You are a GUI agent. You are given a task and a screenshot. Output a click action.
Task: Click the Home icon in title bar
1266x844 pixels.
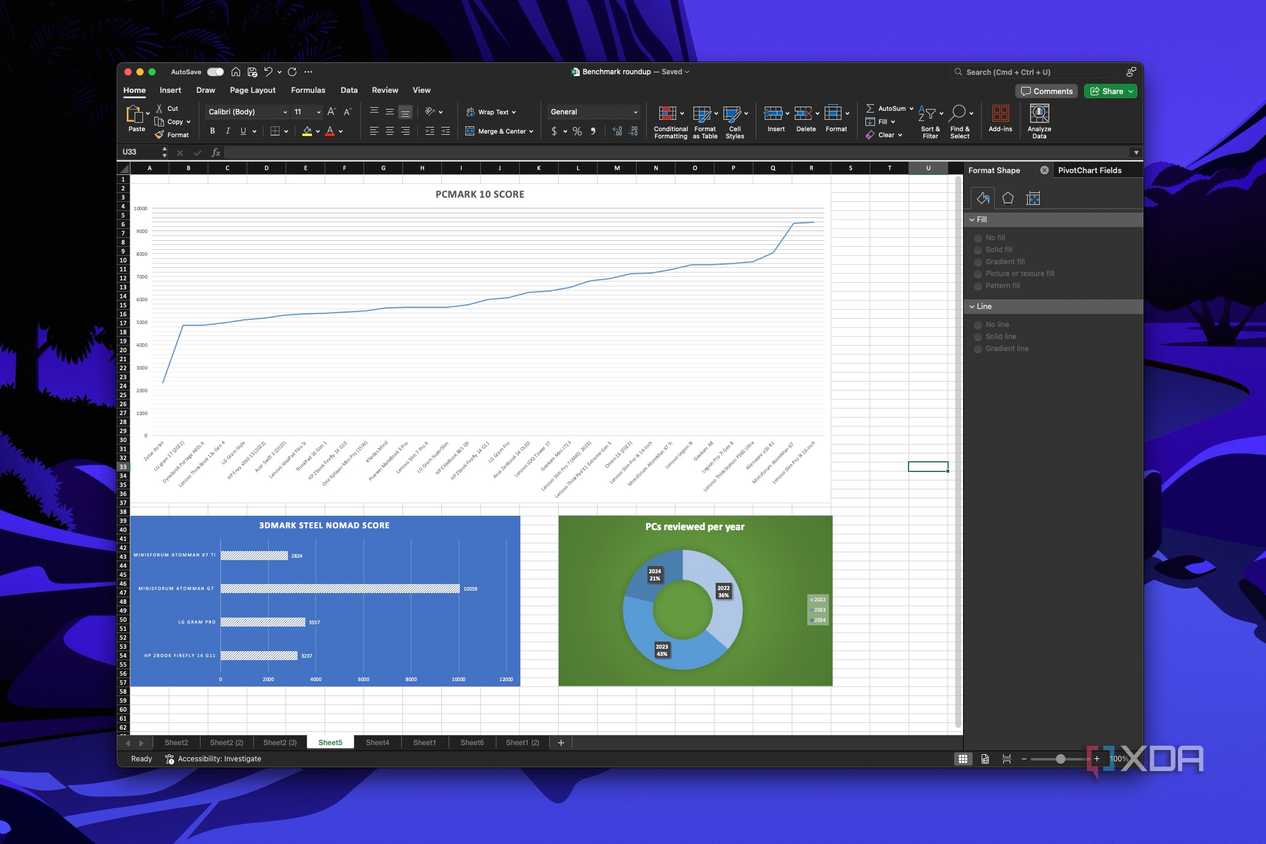click(236, 72)
